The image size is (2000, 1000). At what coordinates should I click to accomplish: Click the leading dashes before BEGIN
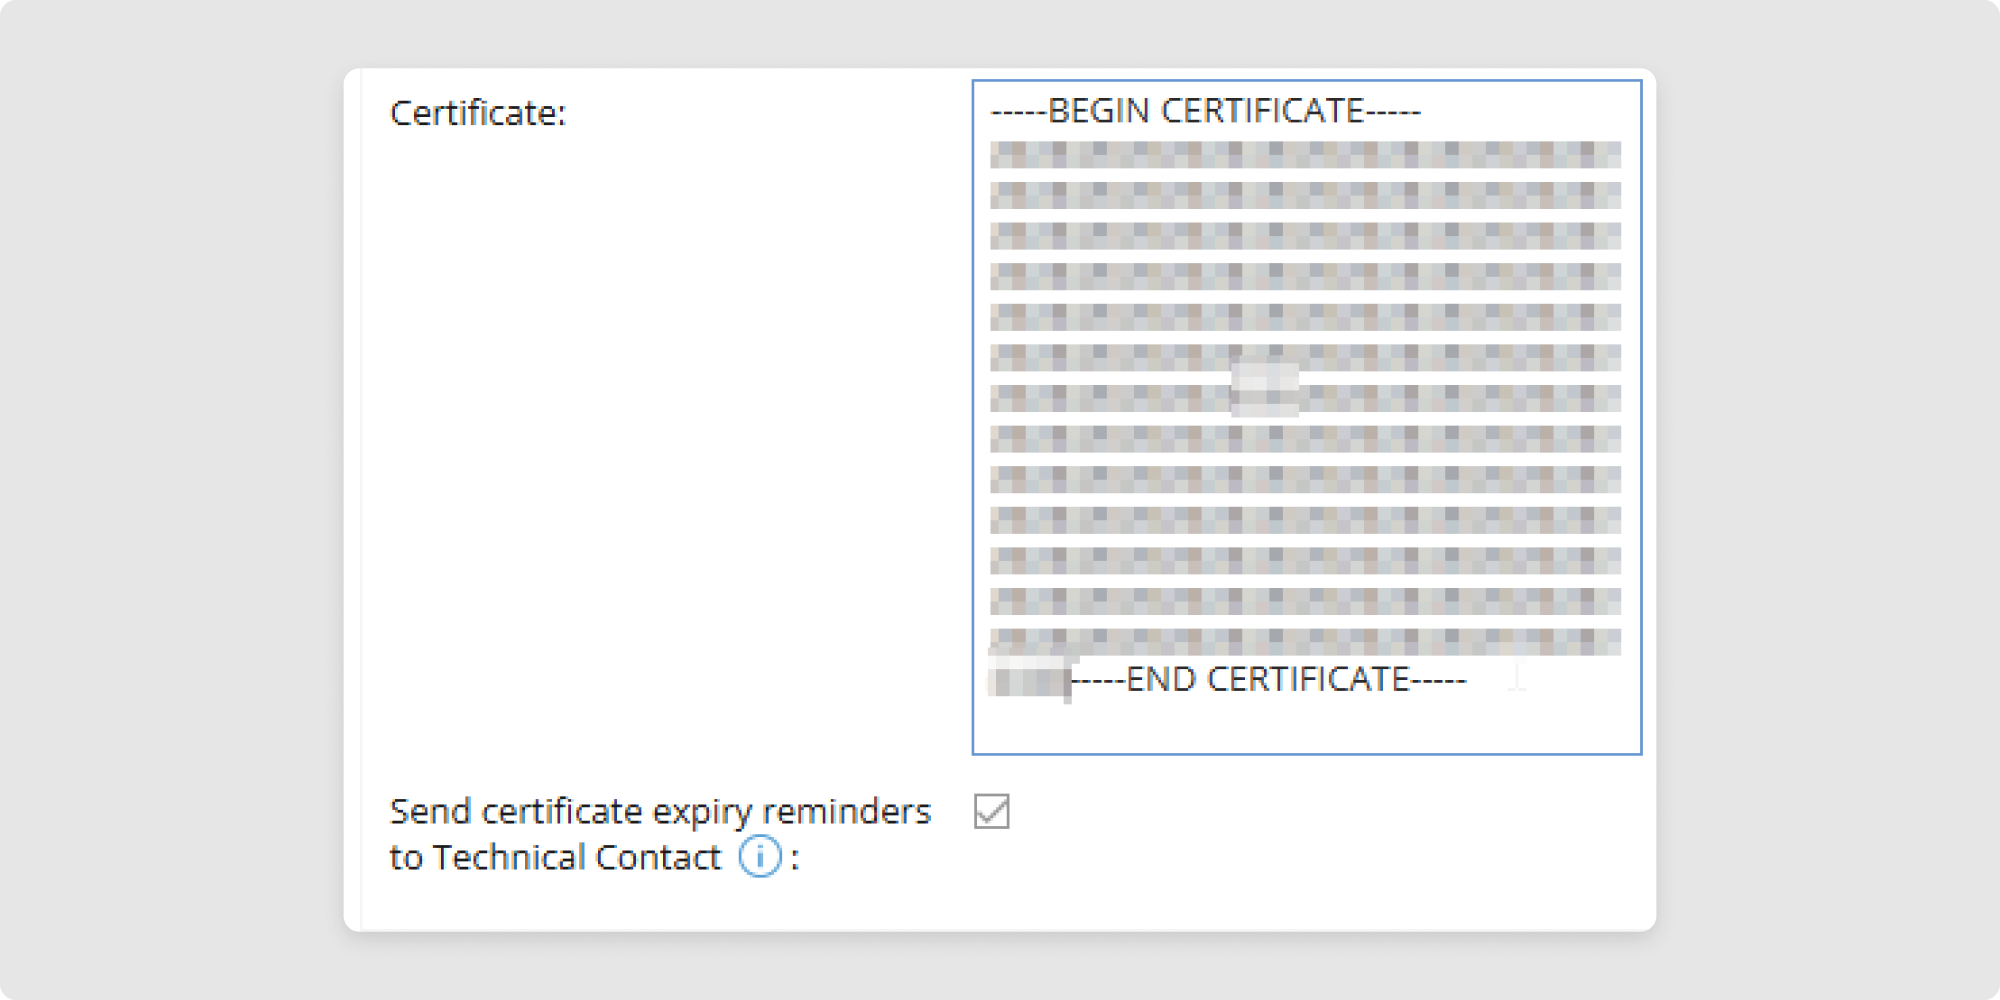coord(1018,111)
